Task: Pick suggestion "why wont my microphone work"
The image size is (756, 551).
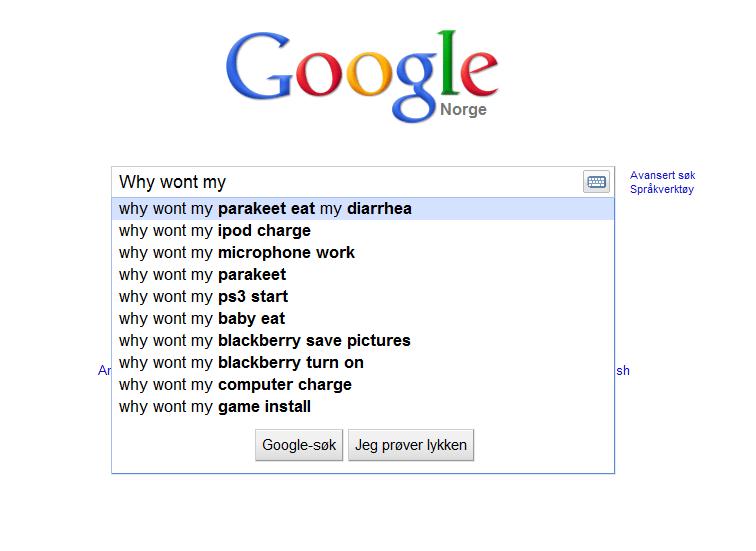Action: coord(363,253)
